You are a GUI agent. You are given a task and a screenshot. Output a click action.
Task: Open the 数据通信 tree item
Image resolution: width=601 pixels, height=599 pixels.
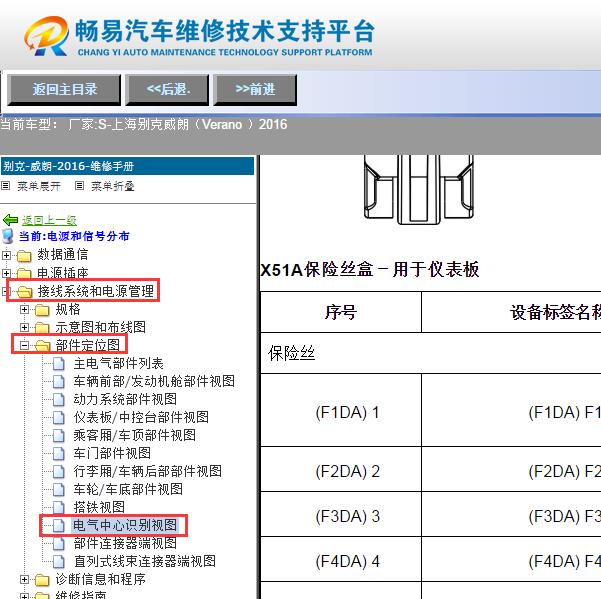pyautogui.click(x=62, y=255)
